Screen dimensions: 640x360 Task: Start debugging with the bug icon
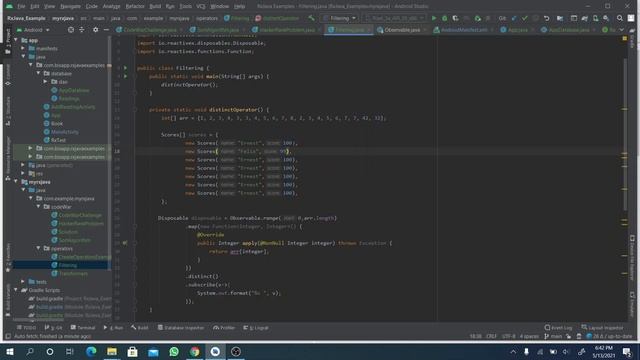[444, 18]
